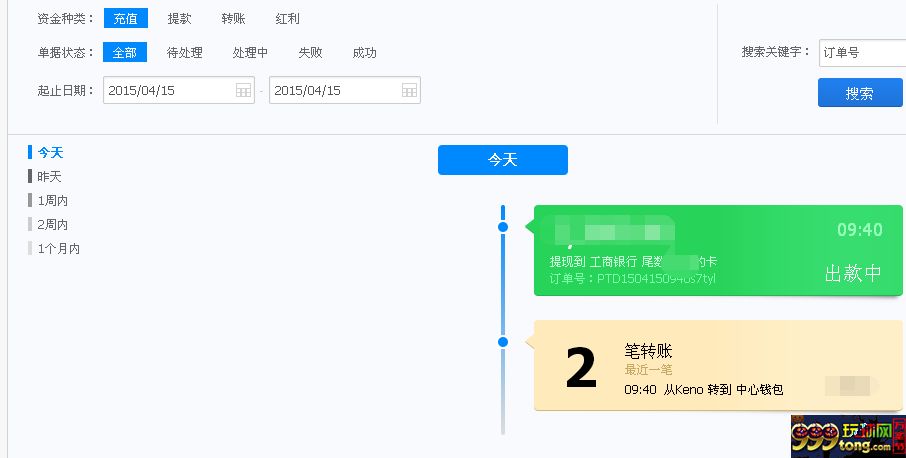The width and height of the screenshot is (906, 458).
Task: Click the start date field 2015/04/15
Action: coord(179,90)
